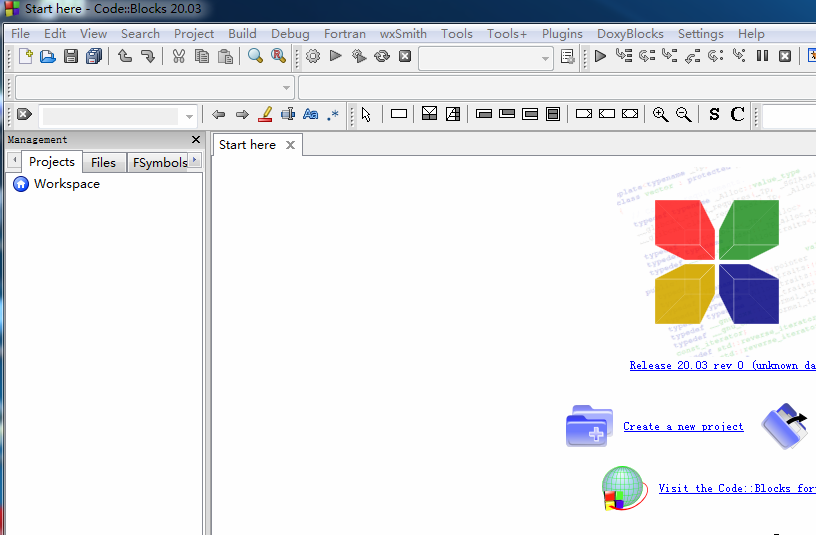
Task: Click the clear search box icon
Action: point(24,114)
